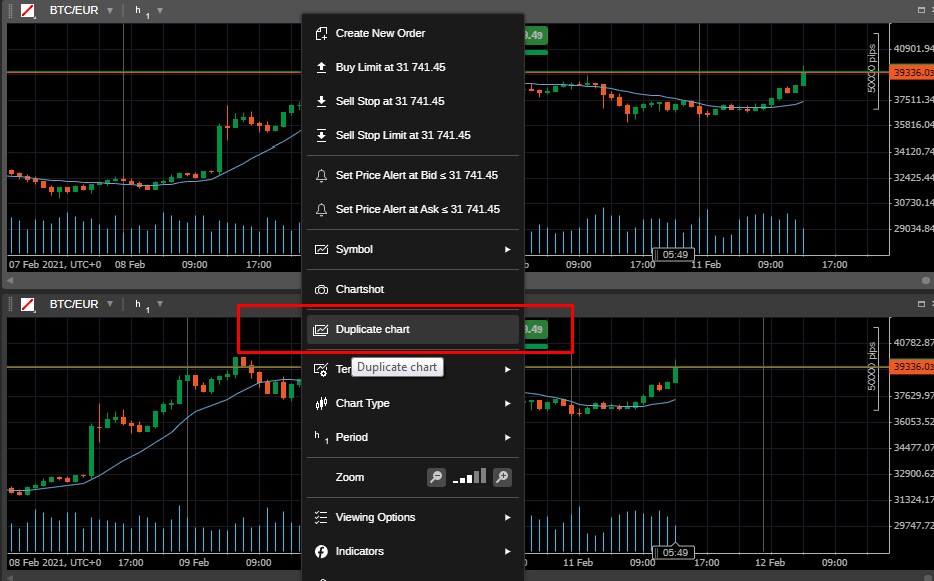Click the BTC/EUR symbol icon in top chart
This screenshot has height=581, width=934.
pyautogui.click(x=28, y=10)
